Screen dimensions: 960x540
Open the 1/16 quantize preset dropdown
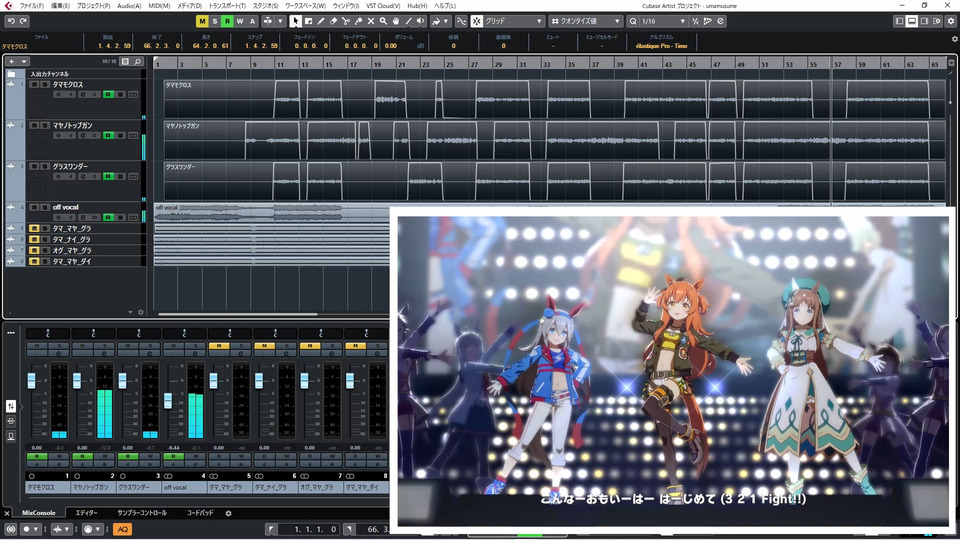(664, 21)
